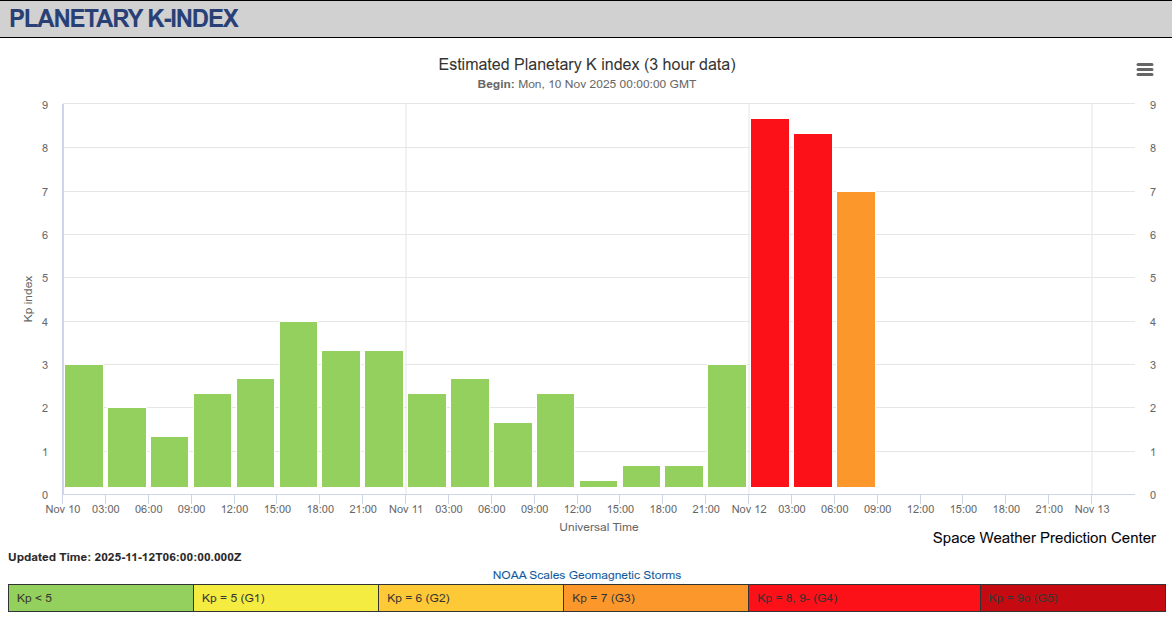Image resolution: width=1172 pixels, height=618 pixels.
Task: Click the tallest red bar in the chart
Action: 770,302
